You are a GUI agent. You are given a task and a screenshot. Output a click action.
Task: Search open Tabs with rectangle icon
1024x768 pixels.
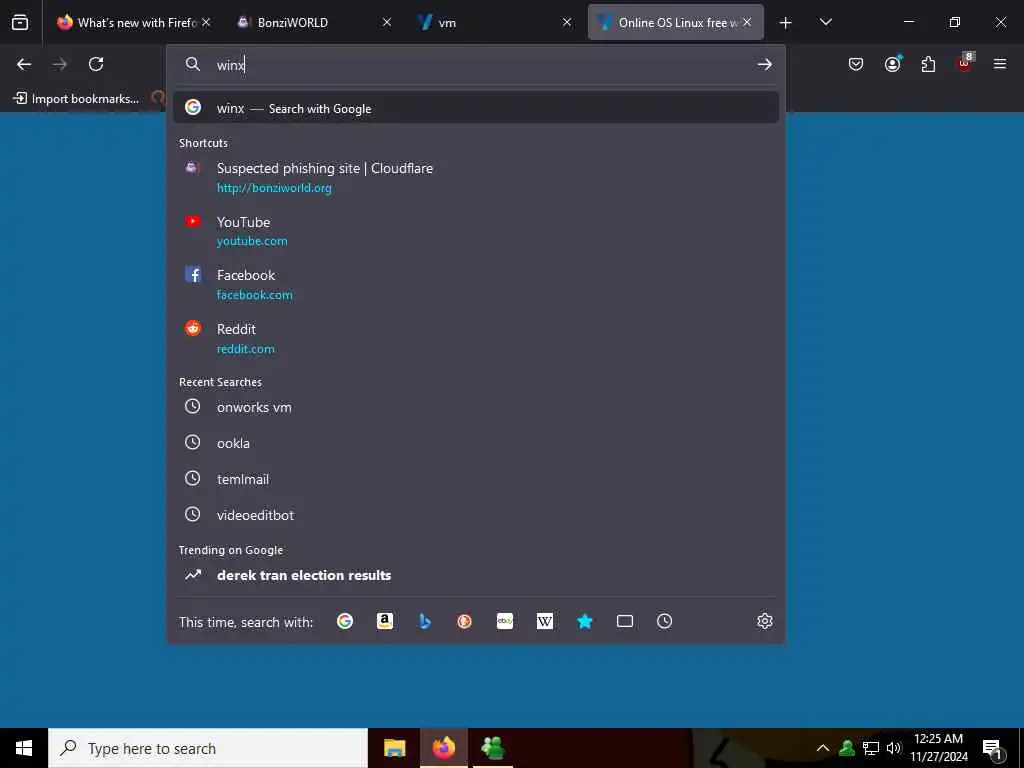tap(624, 621)
